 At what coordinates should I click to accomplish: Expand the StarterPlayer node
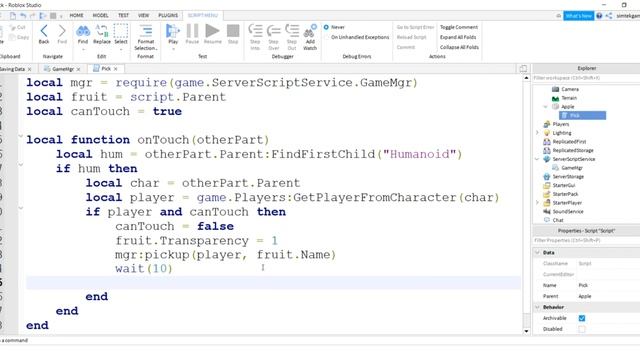click(537, 202)
